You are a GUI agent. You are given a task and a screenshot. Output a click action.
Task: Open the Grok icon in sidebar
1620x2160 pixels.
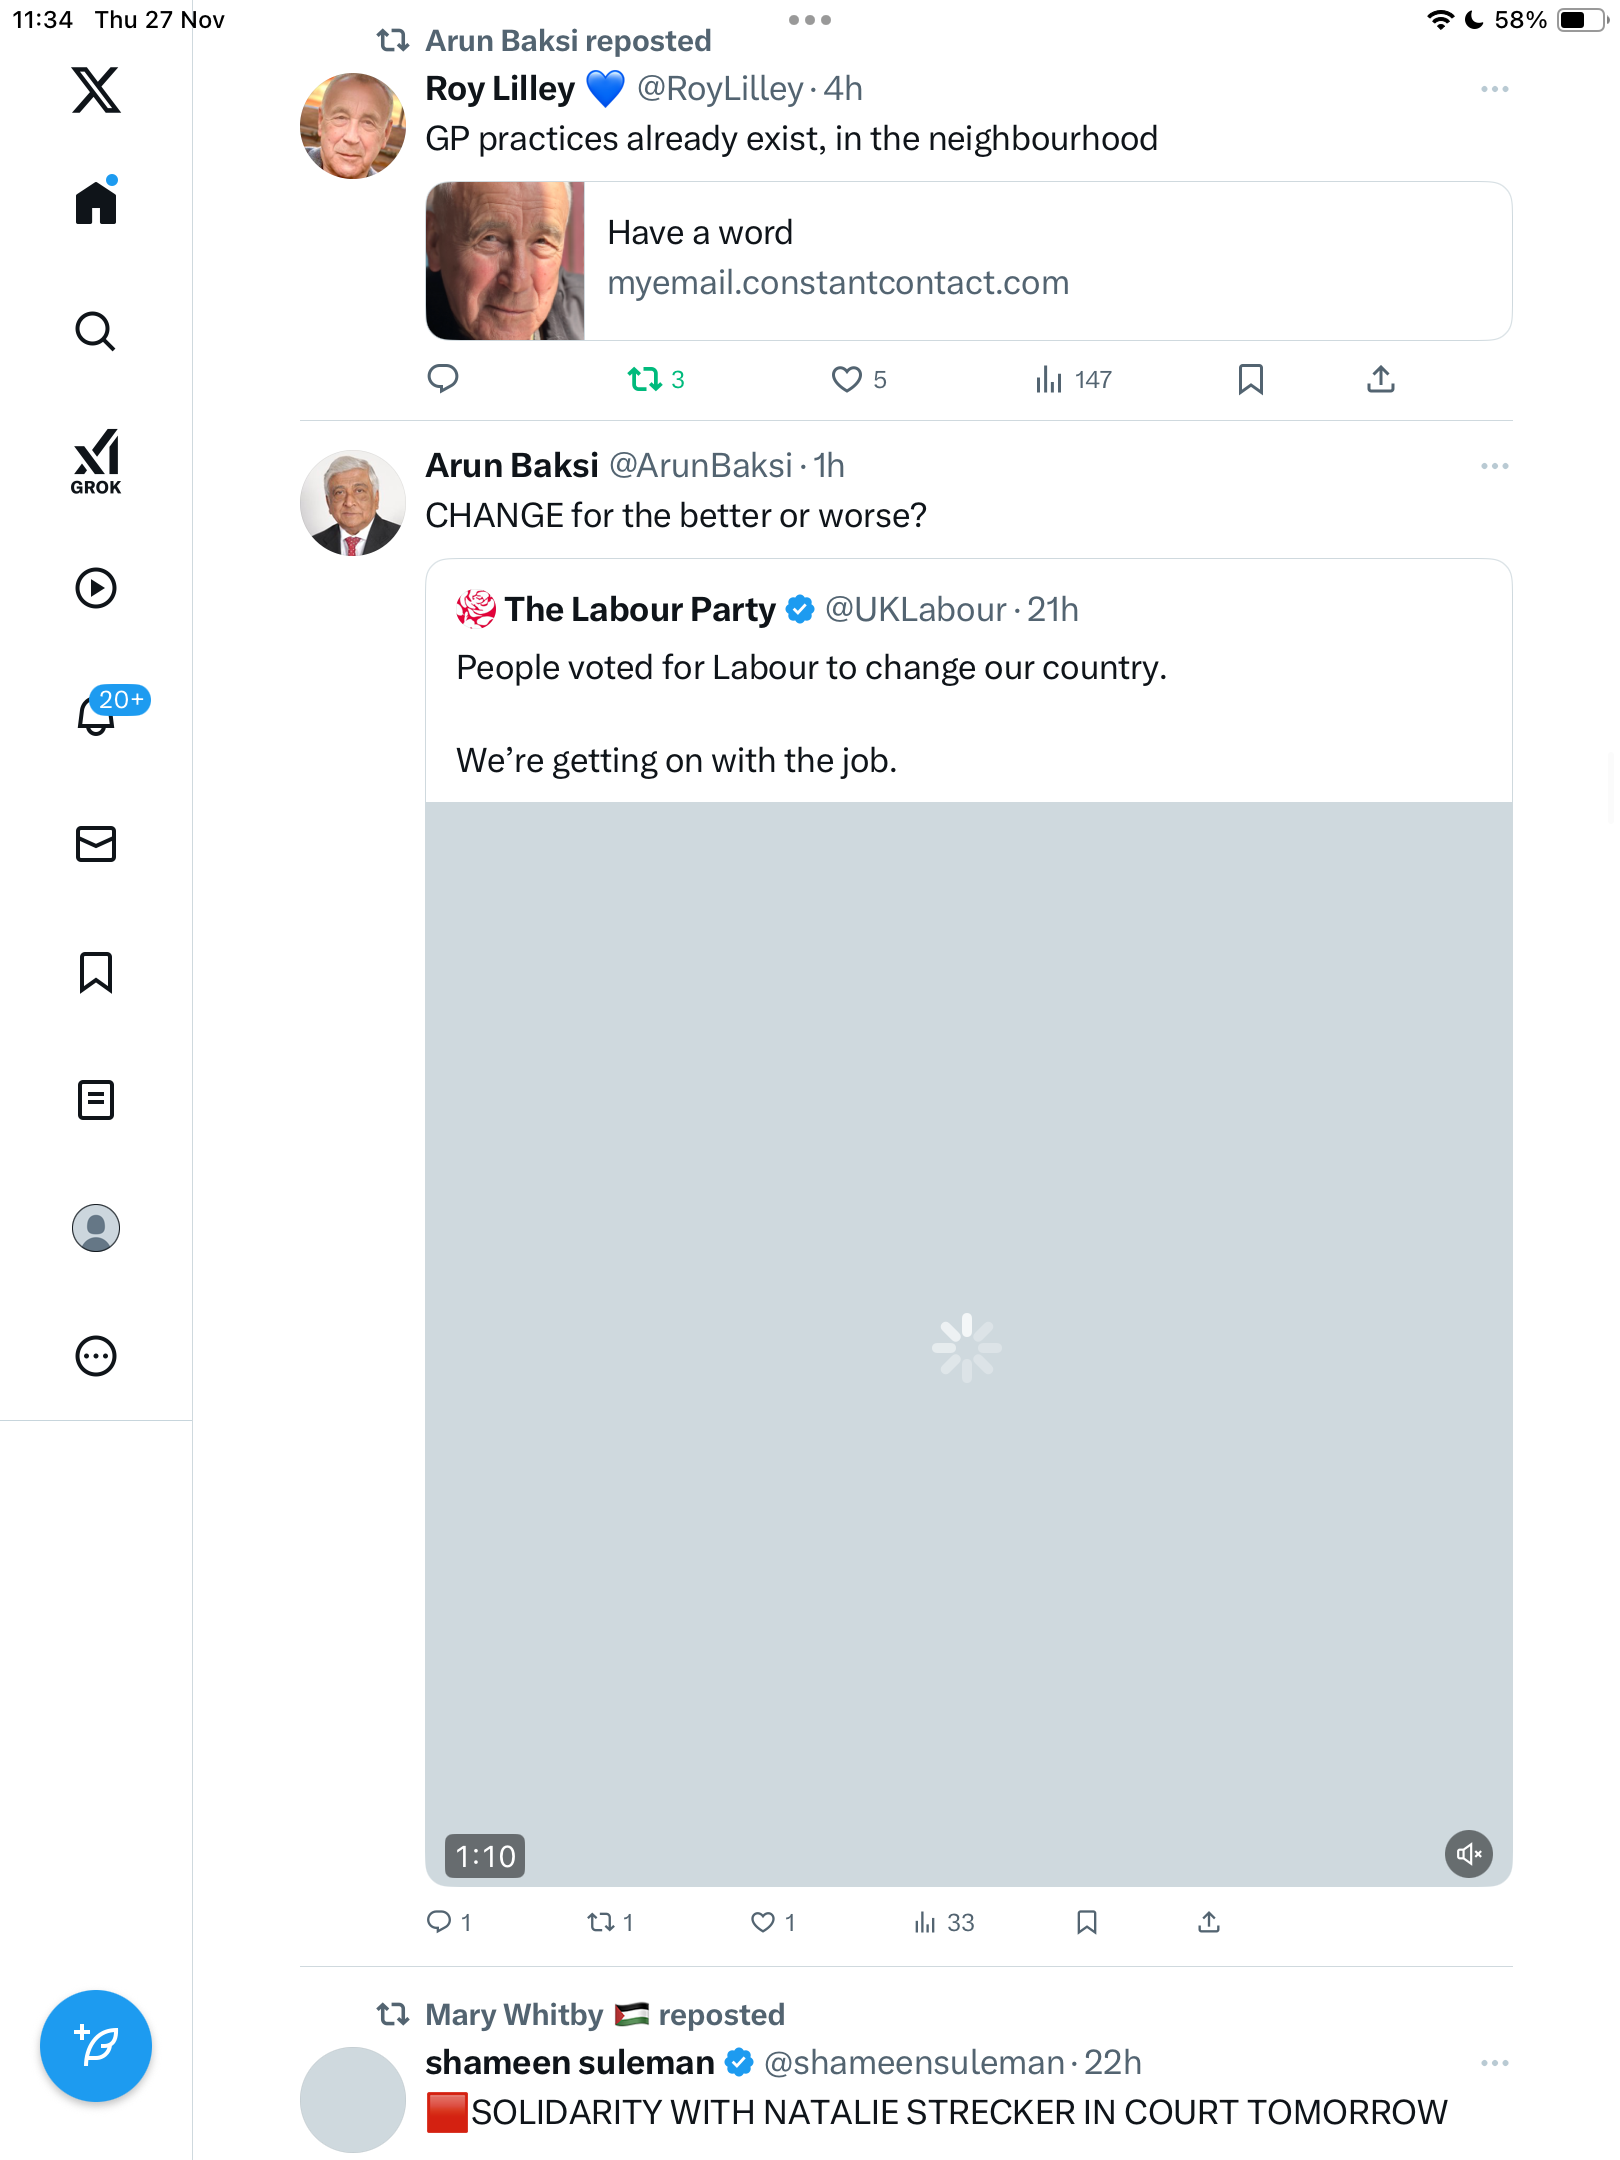[96, 461]
